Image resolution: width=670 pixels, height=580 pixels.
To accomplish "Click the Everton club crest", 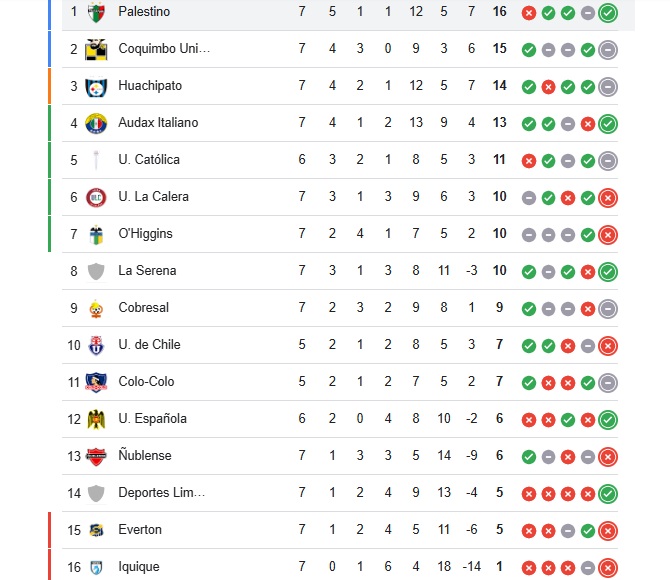I will point(96,530).
